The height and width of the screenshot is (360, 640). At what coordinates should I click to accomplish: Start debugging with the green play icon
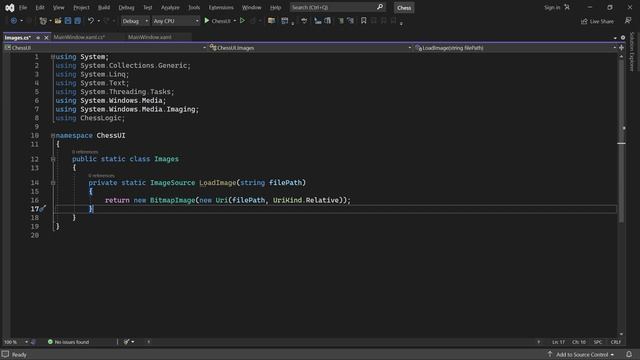click(207, 20)
